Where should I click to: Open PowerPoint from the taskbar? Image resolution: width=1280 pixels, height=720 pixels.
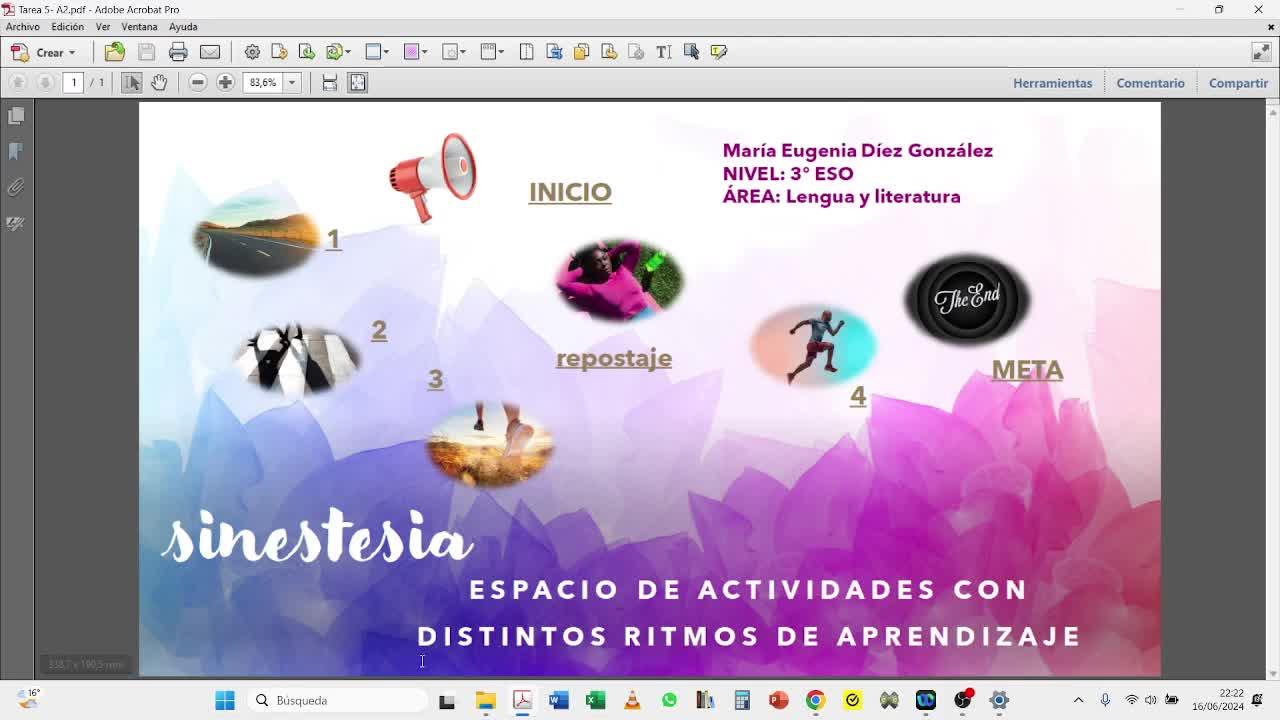779,701
